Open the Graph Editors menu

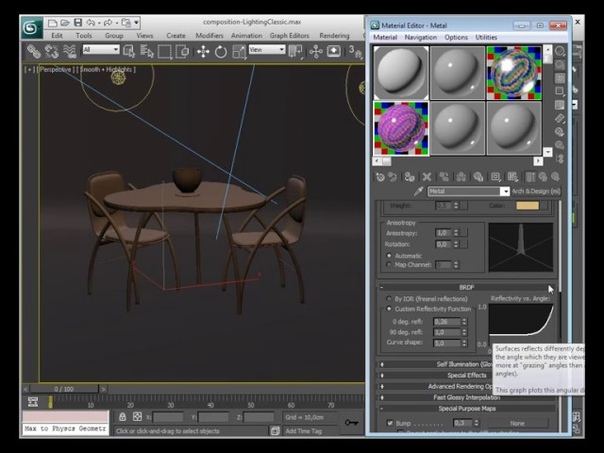click(289, 35)
